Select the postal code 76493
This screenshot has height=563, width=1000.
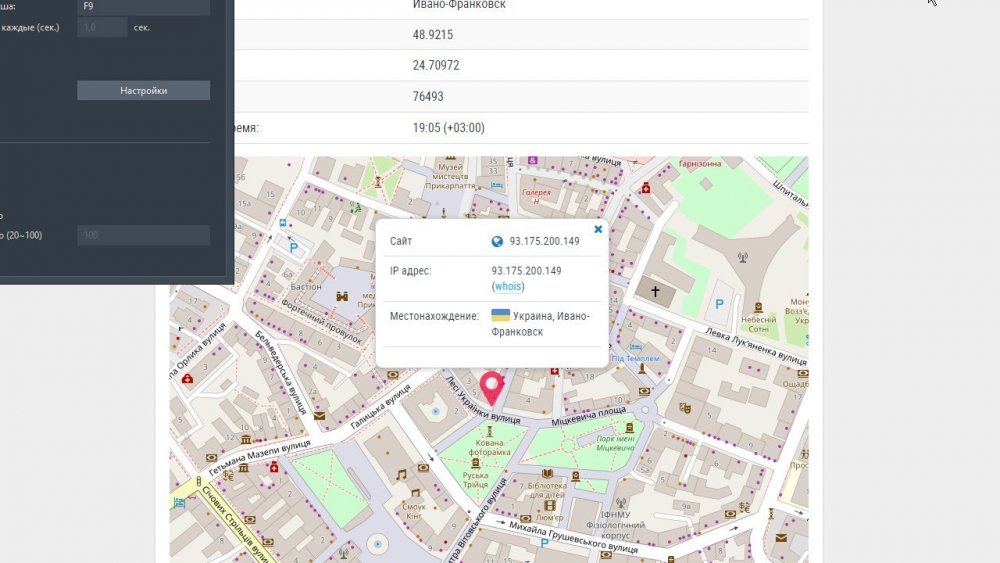428,96
